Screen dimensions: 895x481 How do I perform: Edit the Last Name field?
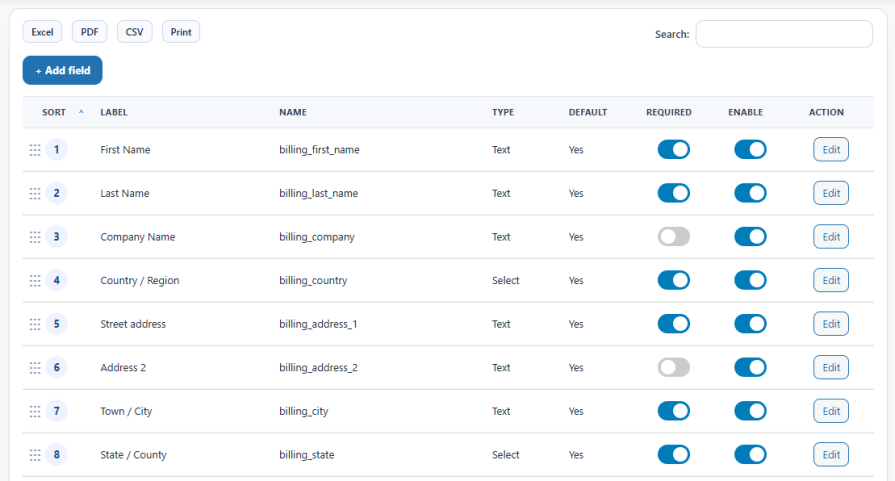[x=830, y=193]
